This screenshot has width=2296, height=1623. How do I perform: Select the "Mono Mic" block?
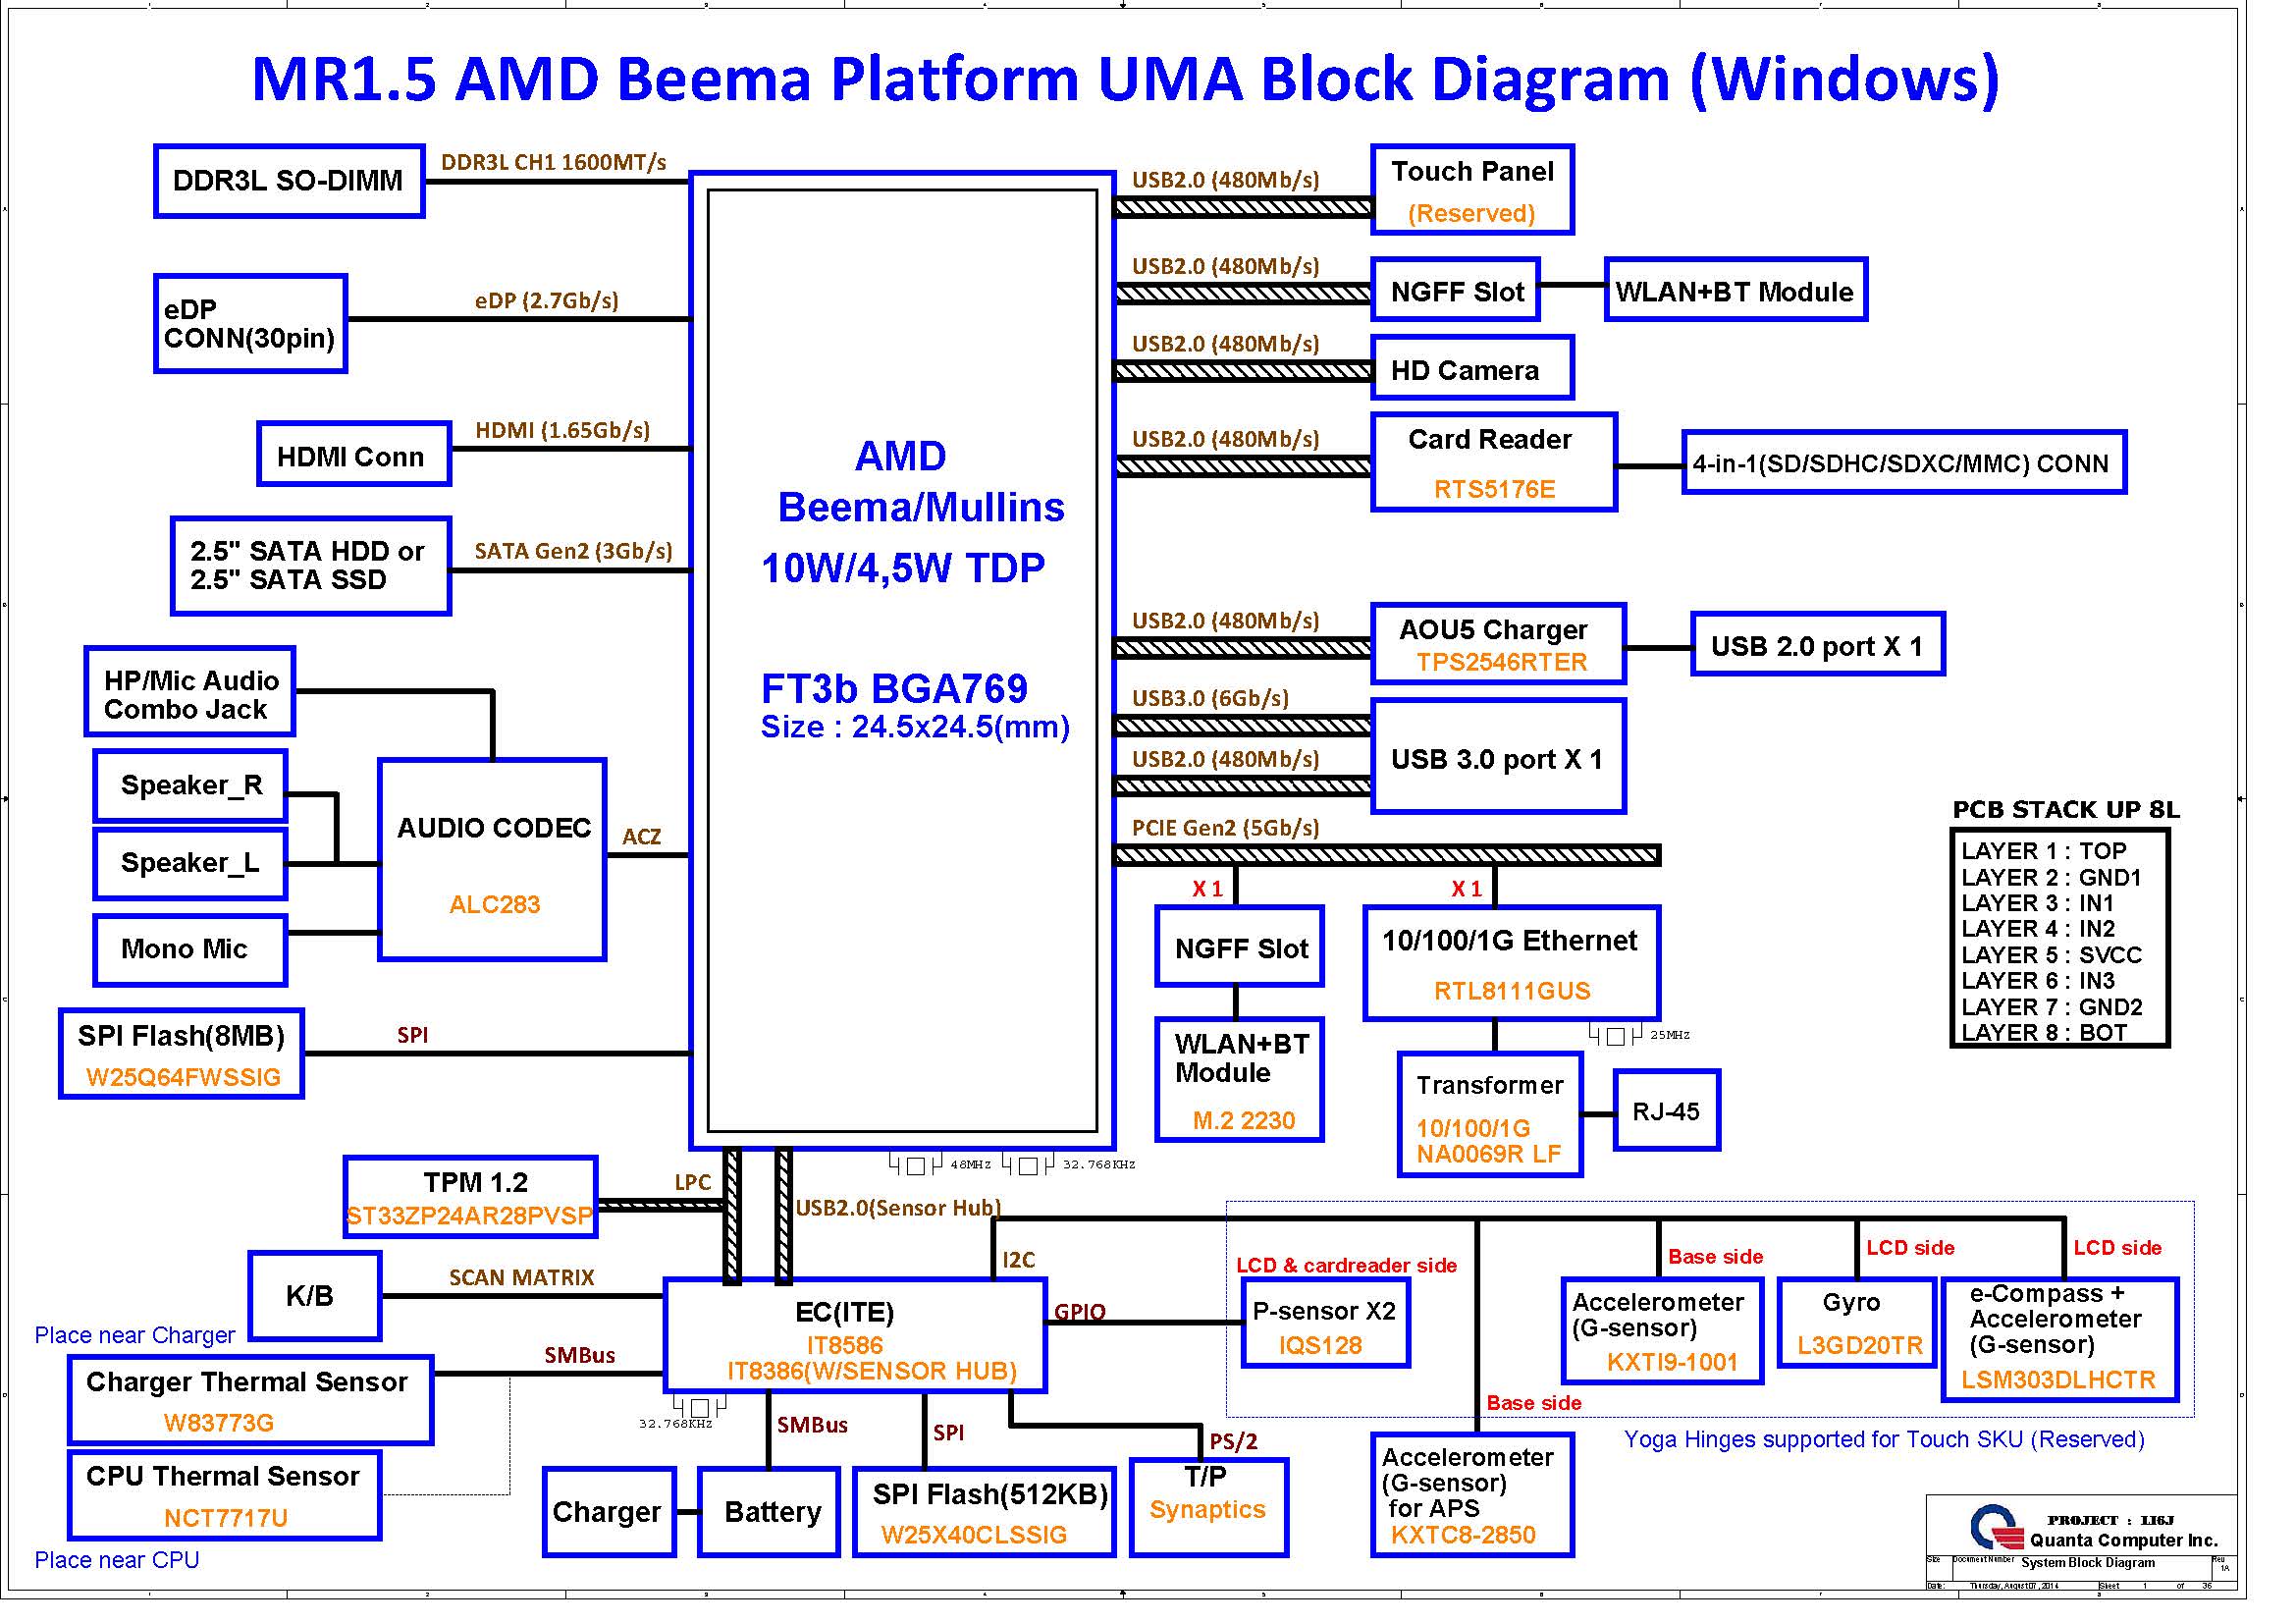pos(191,950)
